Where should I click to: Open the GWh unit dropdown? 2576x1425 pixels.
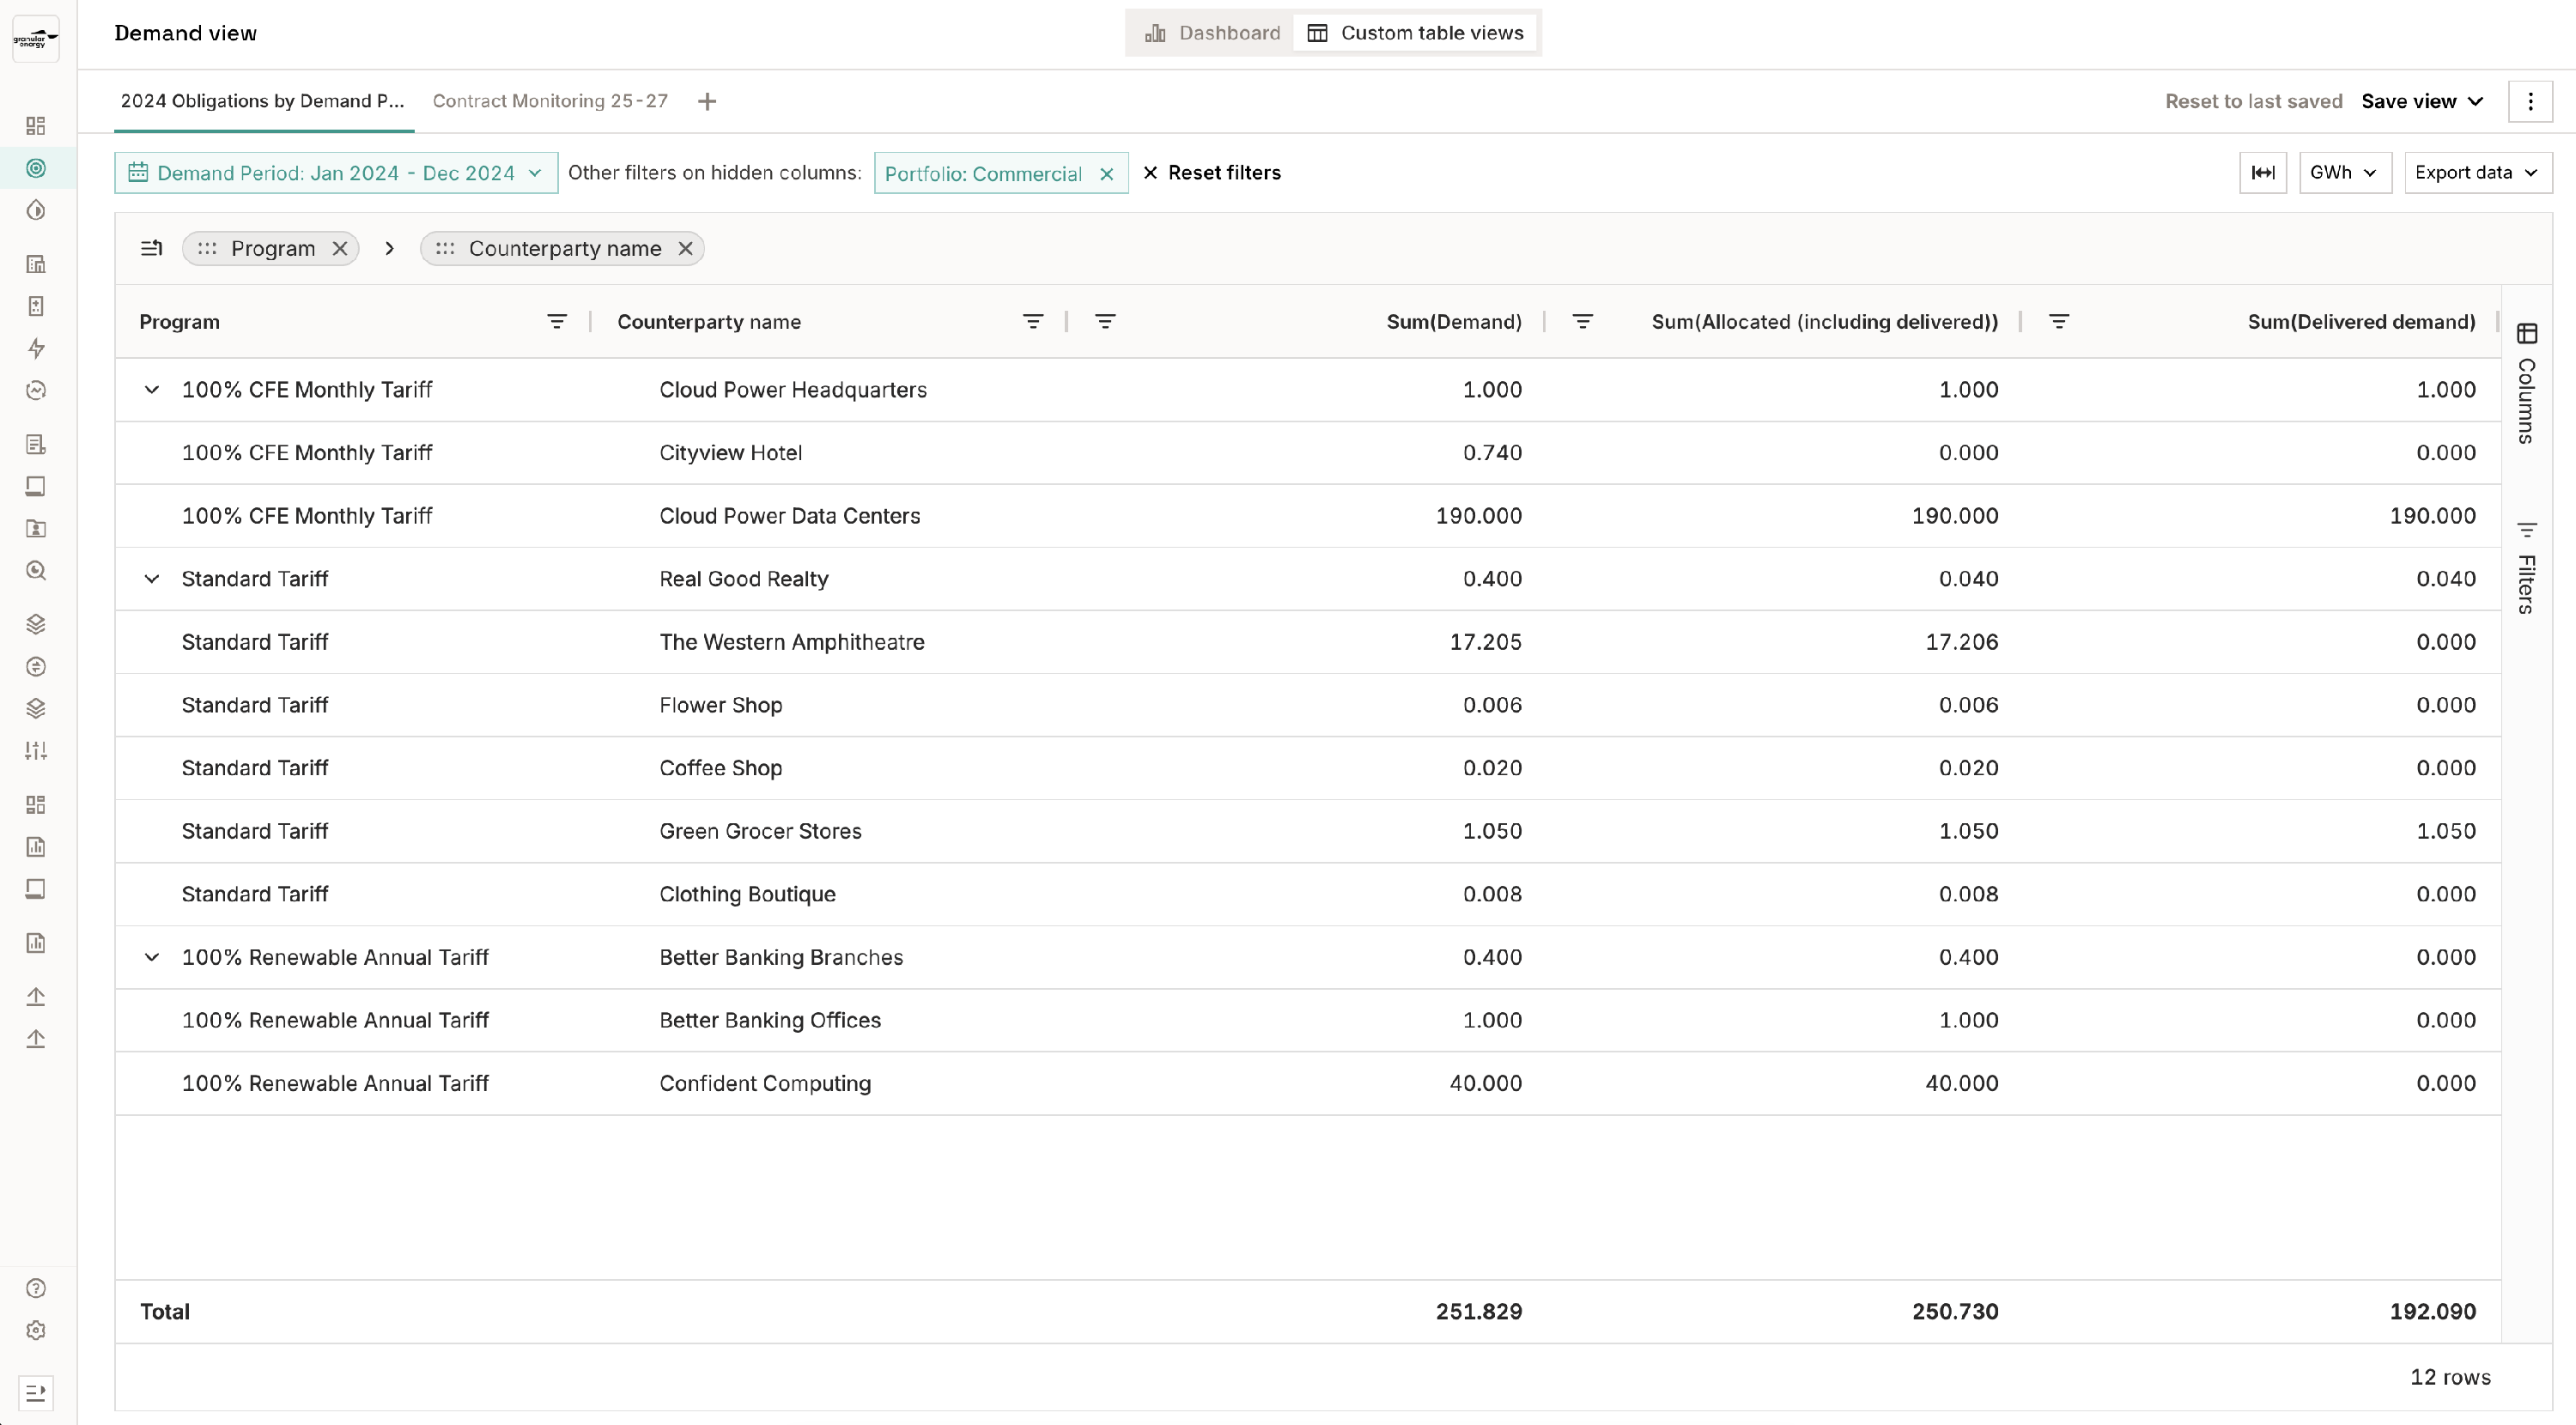coord(2344,173)
